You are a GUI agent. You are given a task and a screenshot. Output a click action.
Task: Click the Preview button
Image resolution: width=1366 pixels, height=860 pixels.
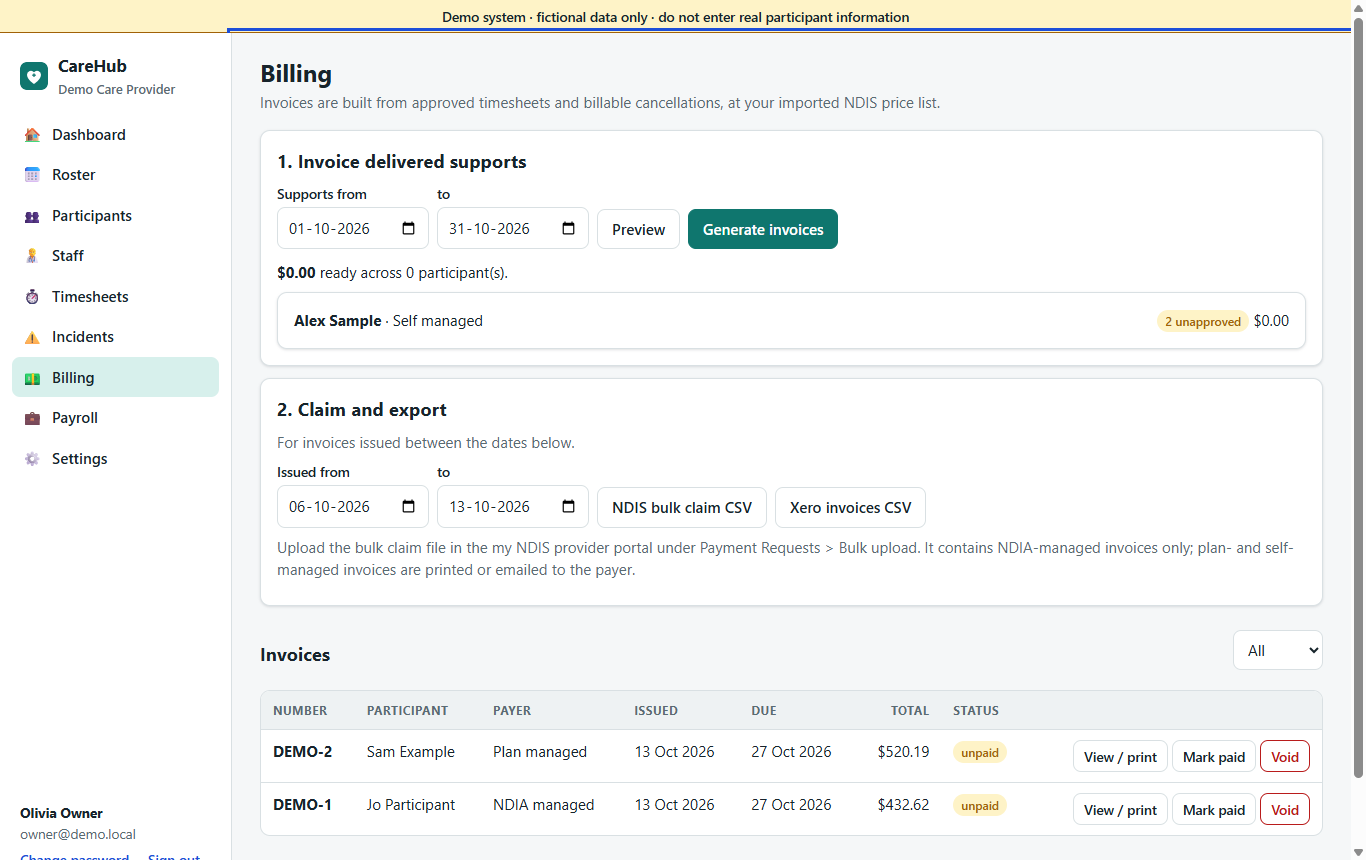pyautogui.click(x=638, y=229)
